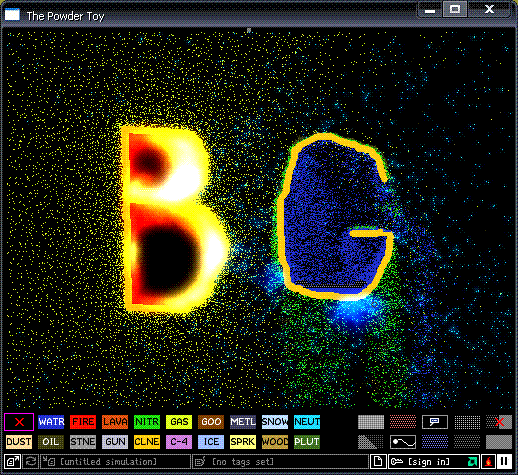This screenshot has width=518, height=475.
Task: Open the open-simulation icon
Action: [x=13, y=462]
